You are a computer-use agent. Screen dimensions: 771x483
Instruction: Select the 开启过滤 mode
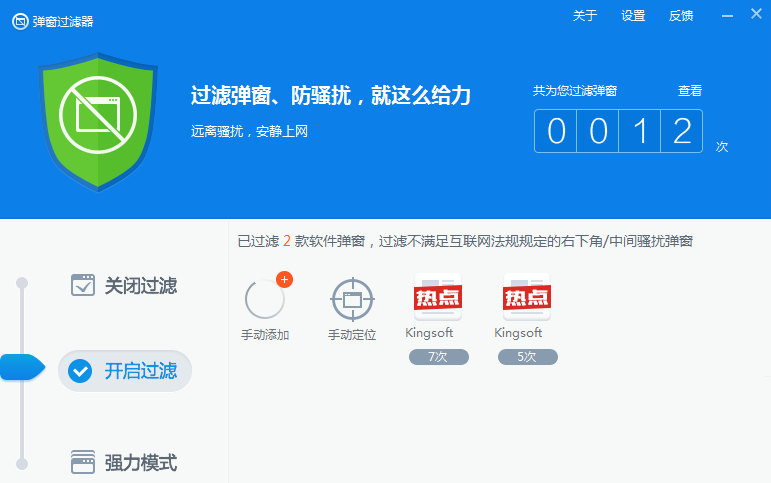[x=125, y=371]
